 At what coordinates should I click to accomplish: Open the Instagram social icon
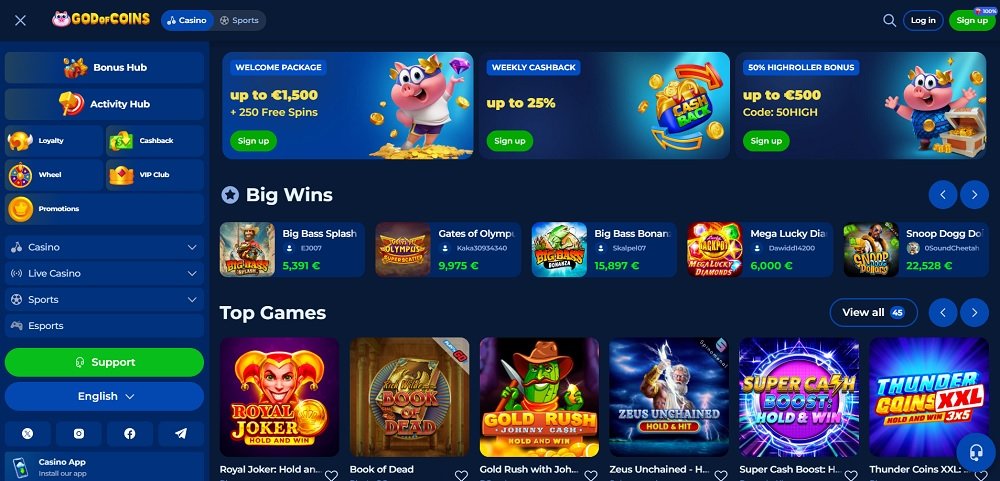78,434
